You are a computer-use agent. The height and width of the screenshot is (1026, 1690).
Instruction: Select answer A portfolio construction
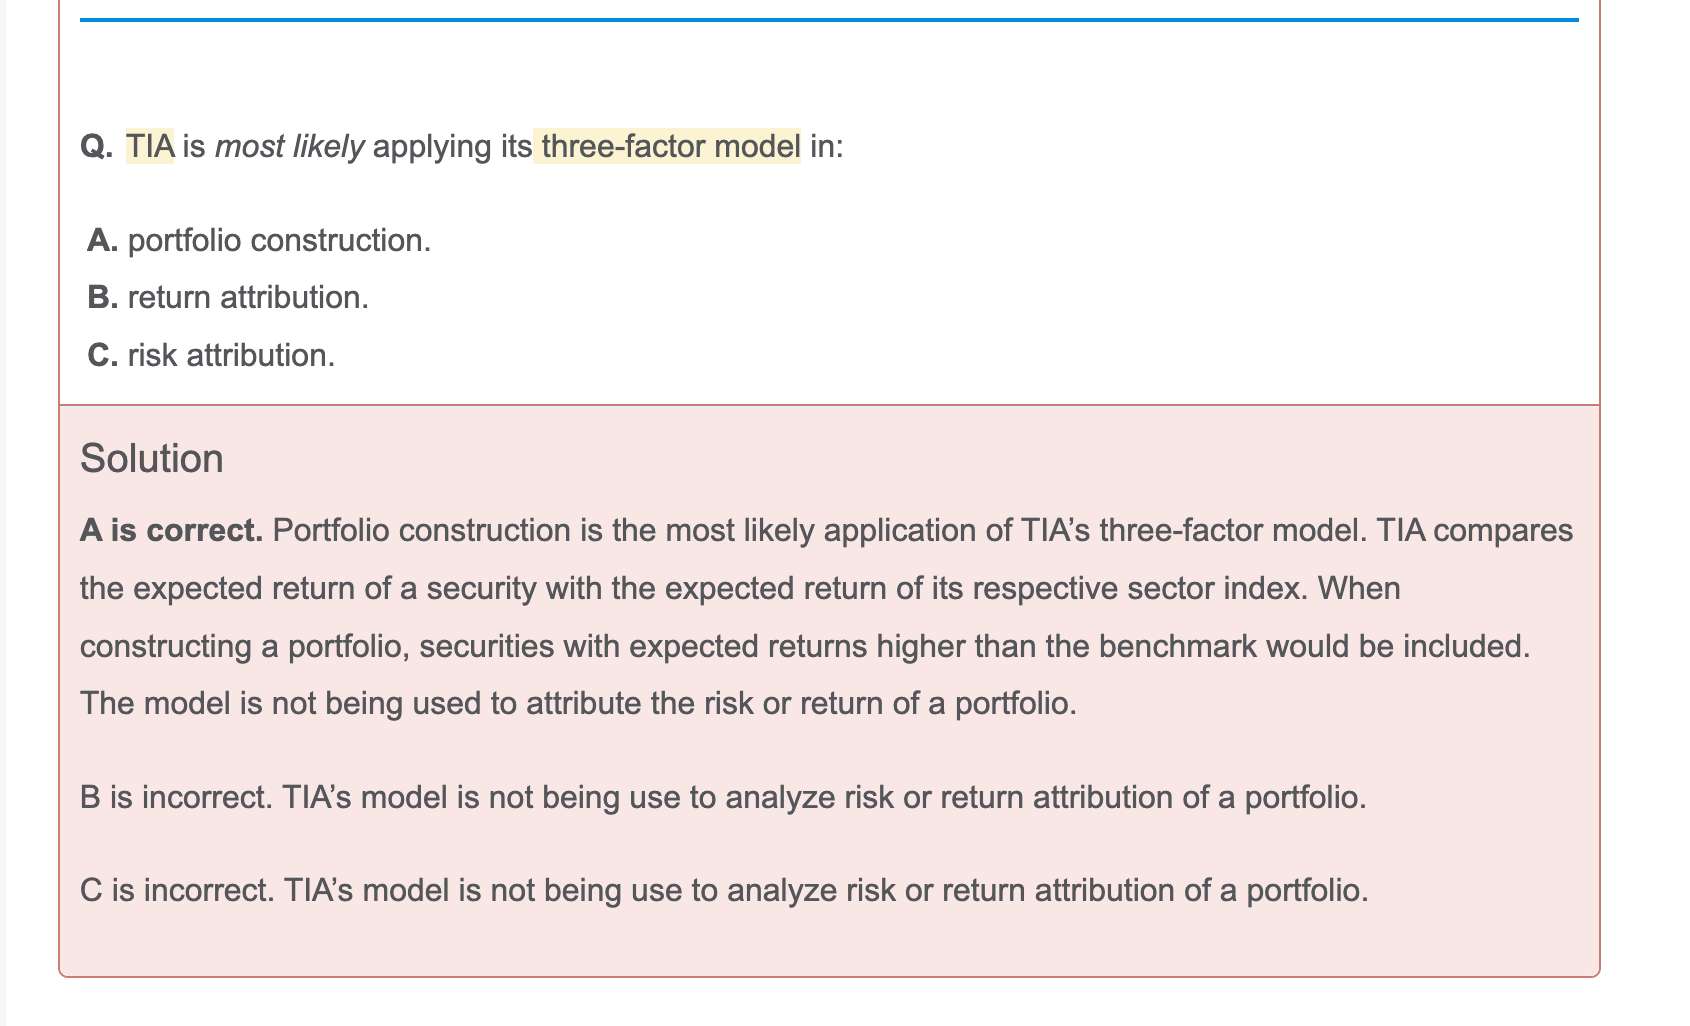pos(279,241)
